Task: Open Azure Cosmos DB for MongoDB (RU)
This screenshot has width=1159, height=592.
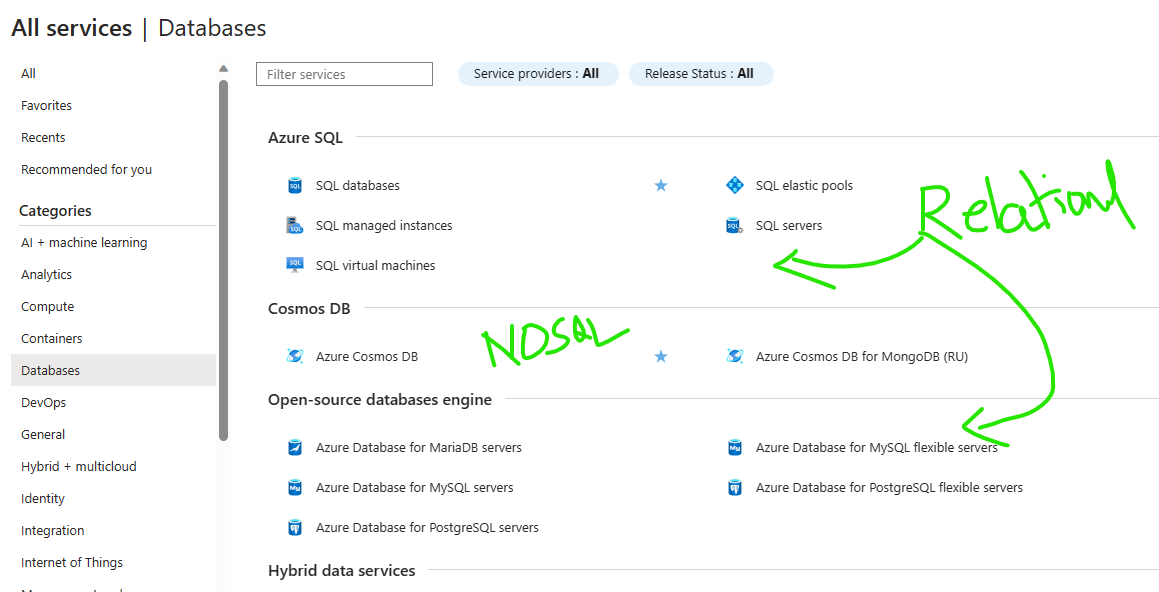Action: 862,356
